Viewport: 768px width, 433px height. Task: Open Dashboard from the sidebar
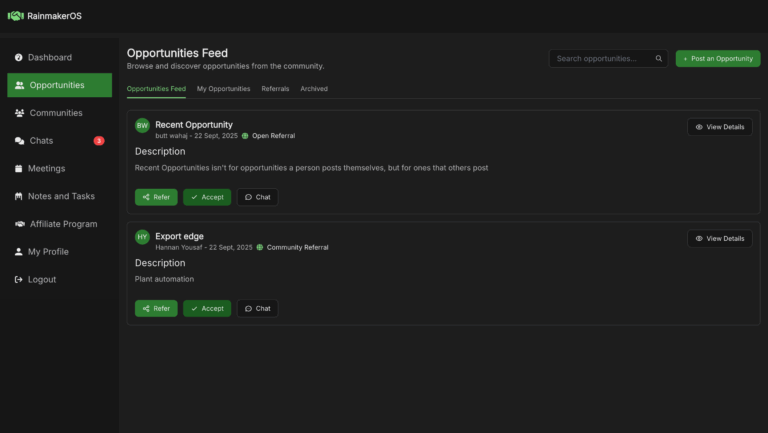coord(49,58)
